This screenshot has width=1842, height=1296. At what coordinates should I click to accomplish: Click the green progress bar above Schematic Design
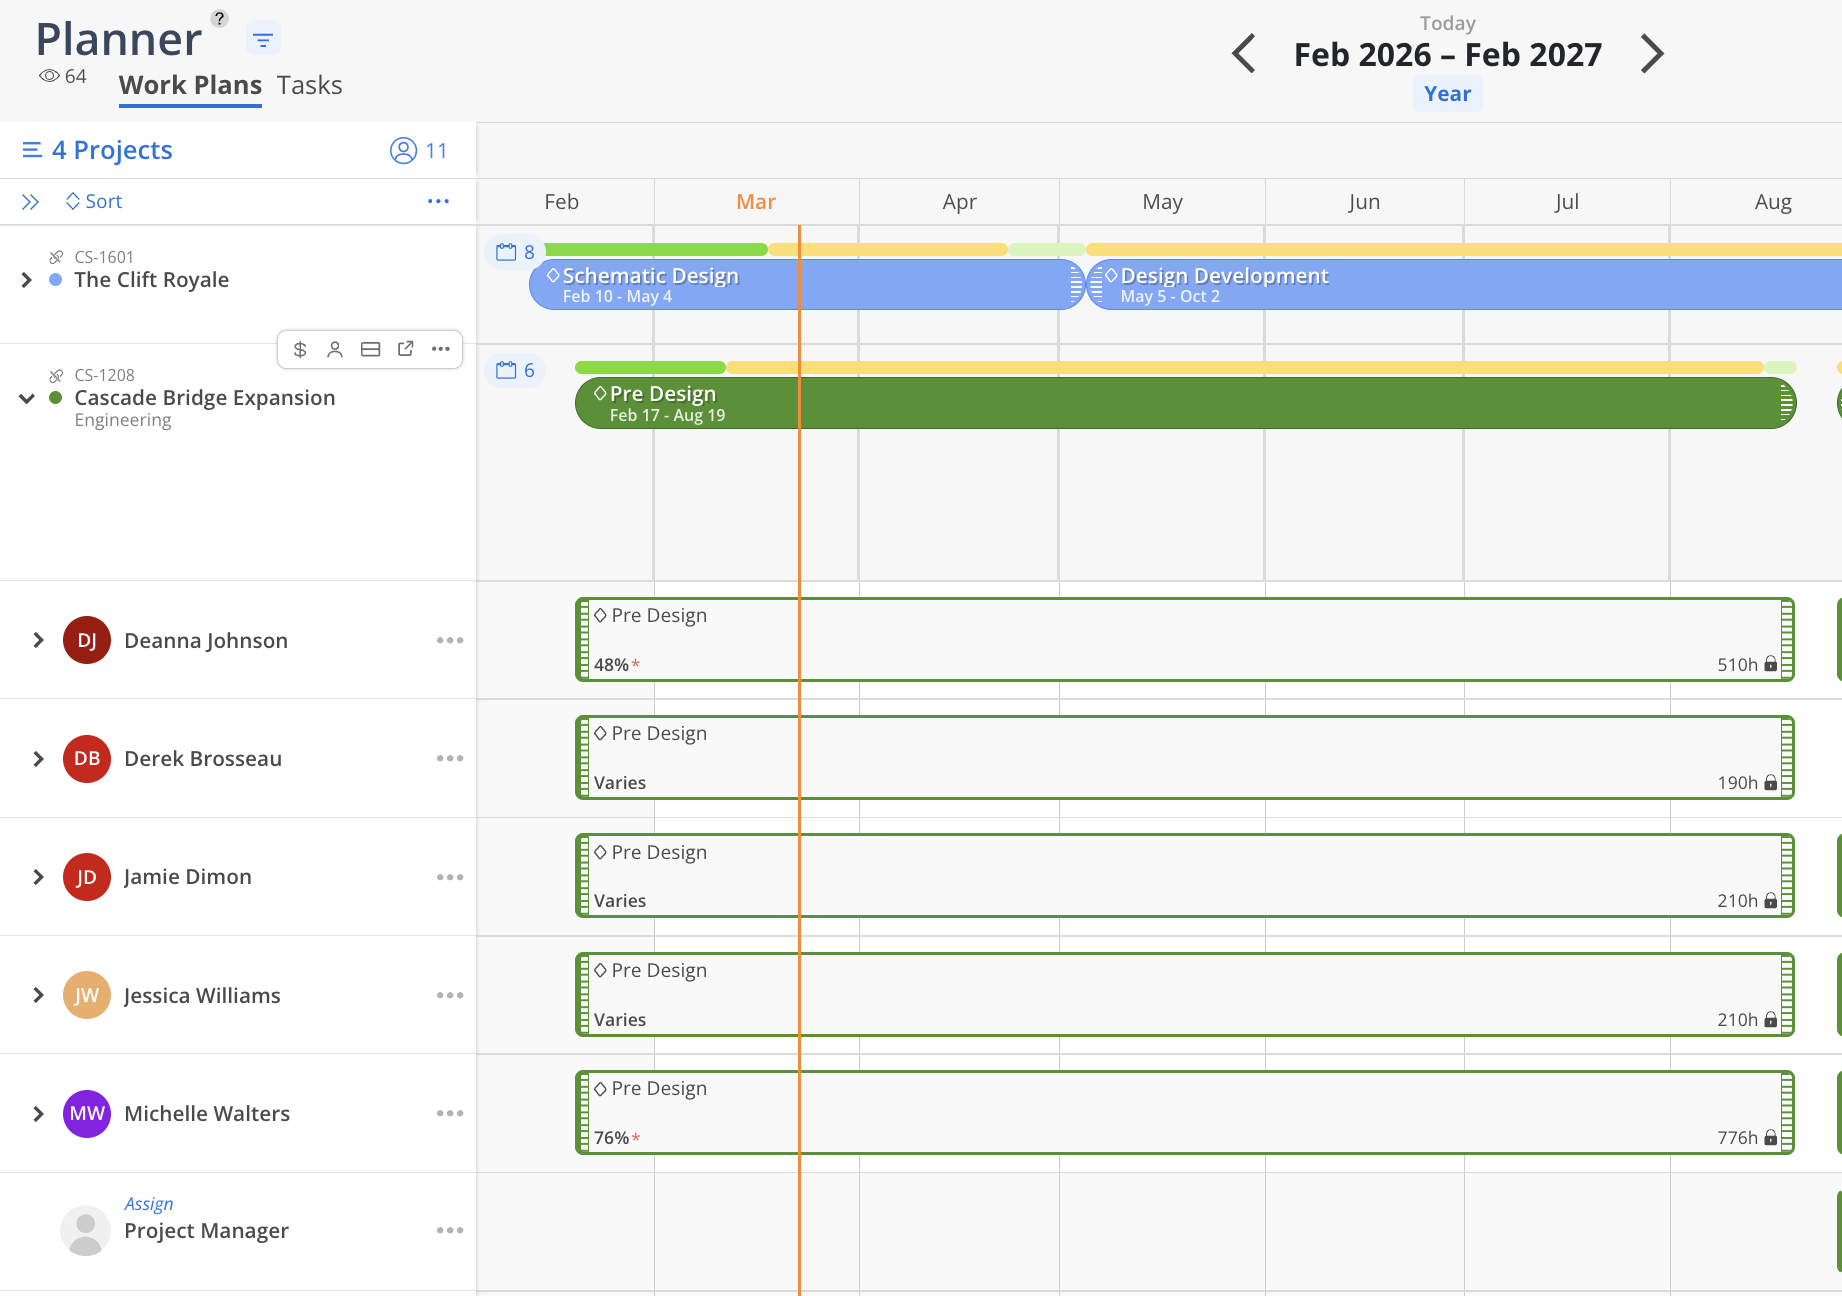click(x=655, y=249)
